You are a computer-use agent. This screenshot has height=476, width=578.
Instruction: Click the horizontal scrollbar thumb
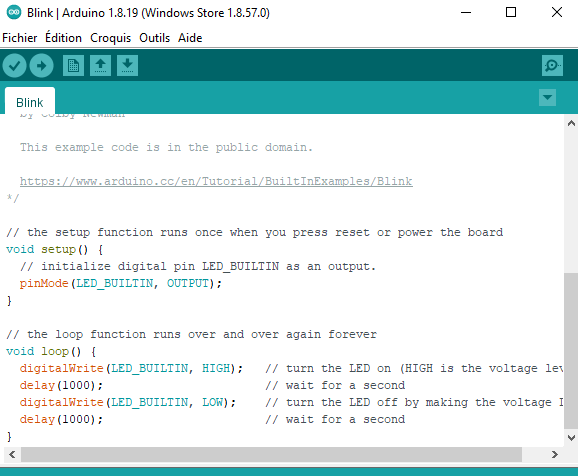point(271,454)
